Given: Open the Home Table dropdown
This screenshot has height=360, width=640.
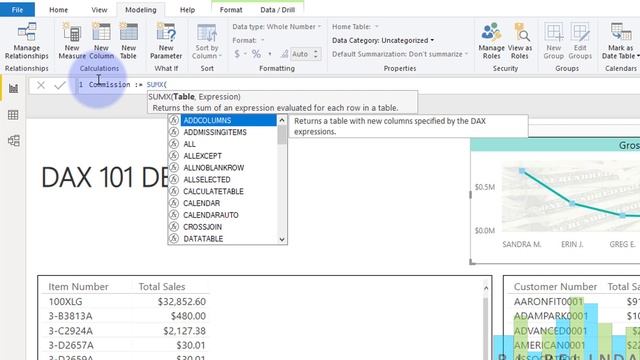Looking at the screenshot, I should click(355, 27).
